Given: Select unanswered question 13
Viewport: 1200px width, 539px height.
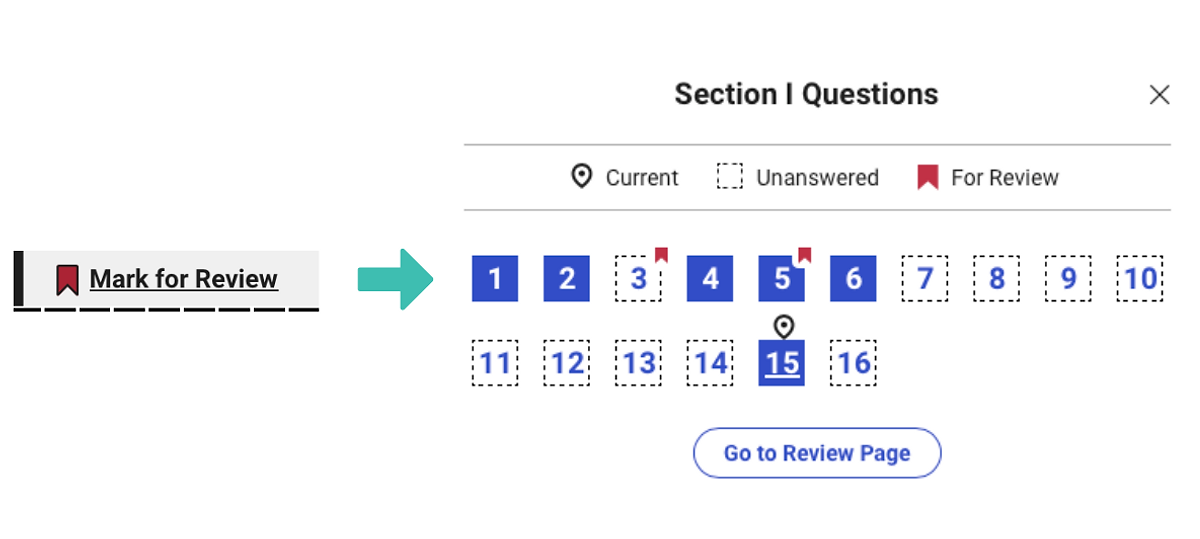Looking at the screenshot, I should pyautogui.click(x=638, y=363).
